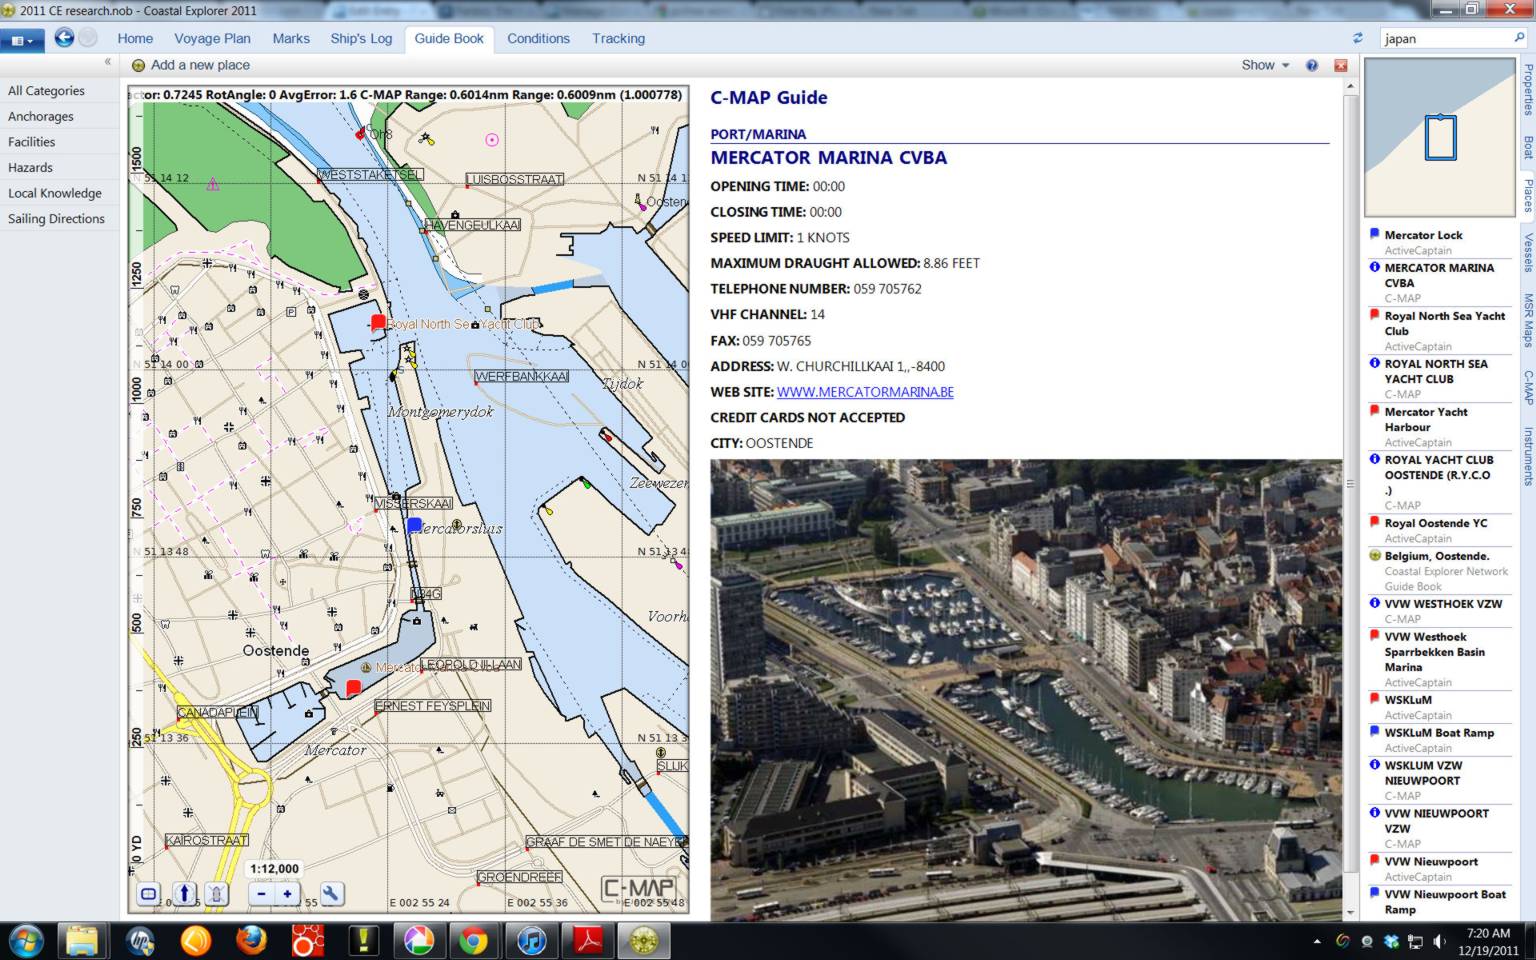Click the Windows Start orb
The height and width of the screenshot is (960, 1536).
tap(25, 940)
